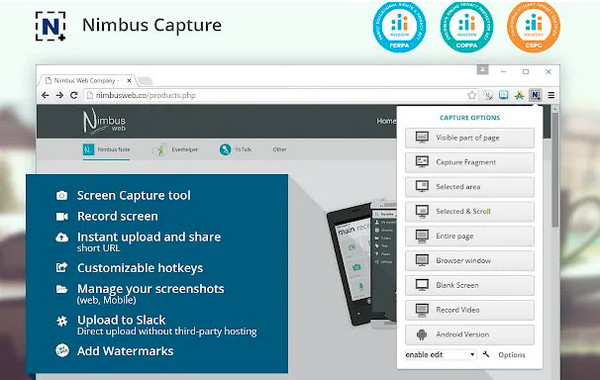
Task: Click the colorful pinwheel extension icon in toolbar
Action: [x=519, y=95]
